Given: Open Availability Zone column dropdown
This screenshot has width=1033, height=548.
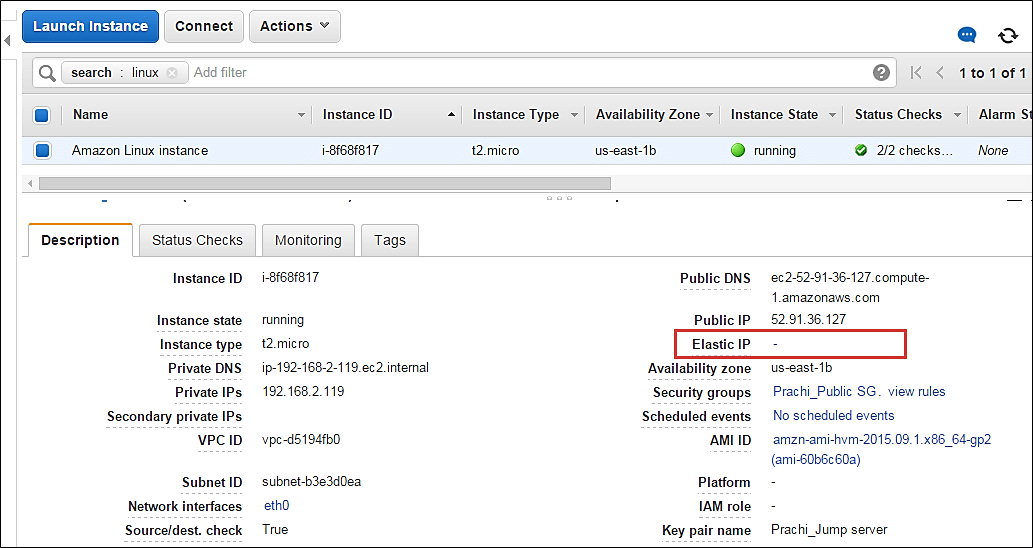Looking at the screenshot, I should point(710,115).
